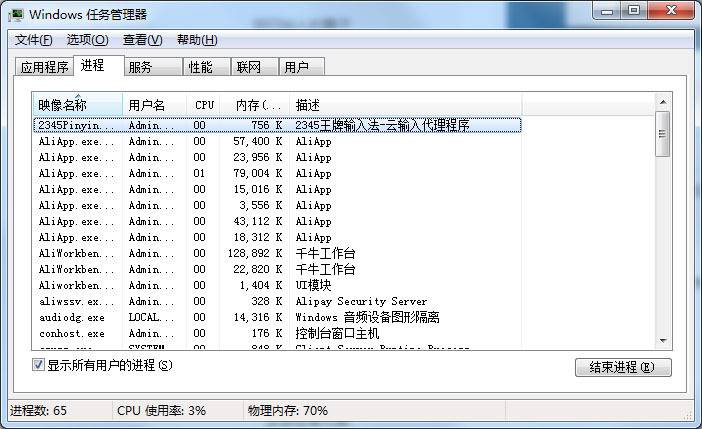Sort by 映像名称 column header

pyautogui.click(x=77, y=105)
